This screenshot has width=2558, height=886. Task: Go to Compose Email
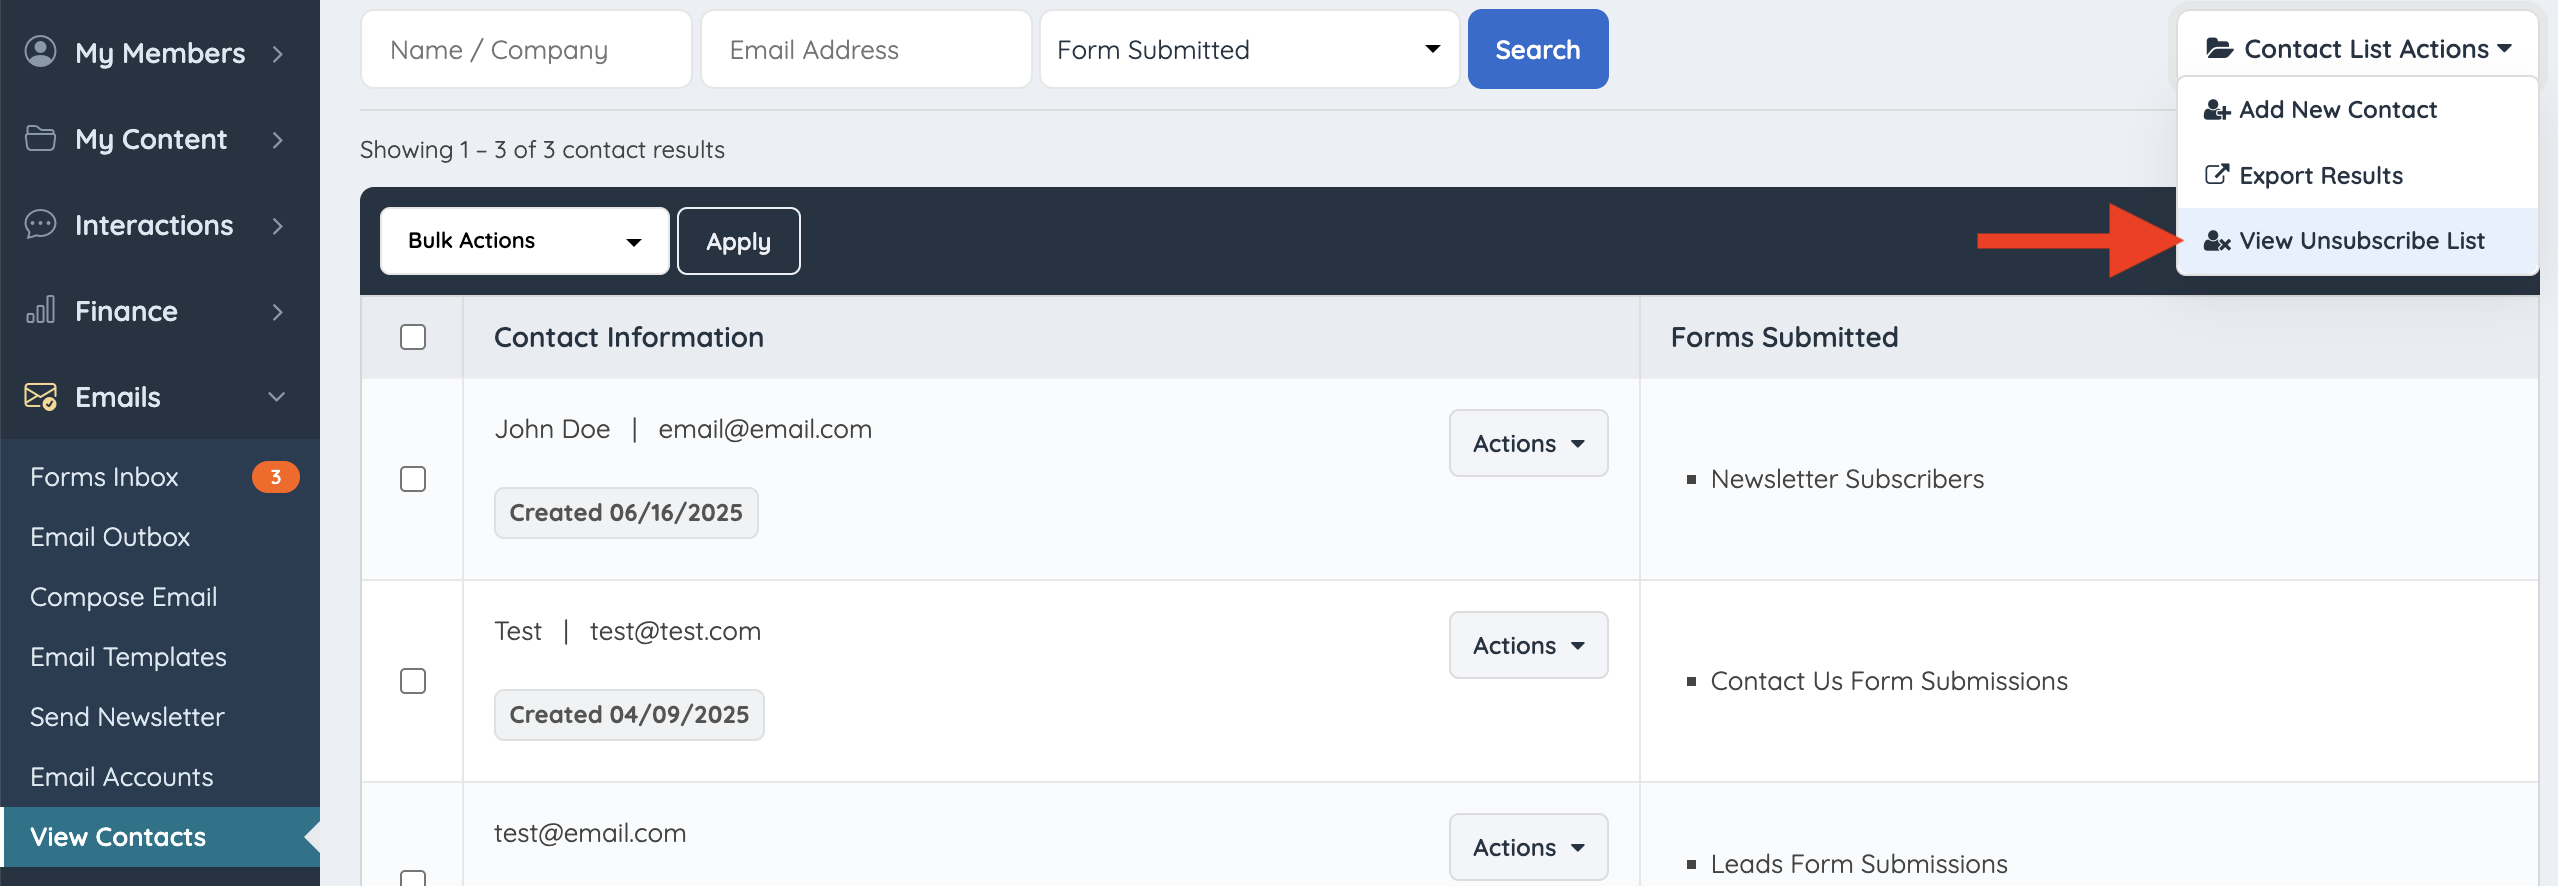[123, 597]
